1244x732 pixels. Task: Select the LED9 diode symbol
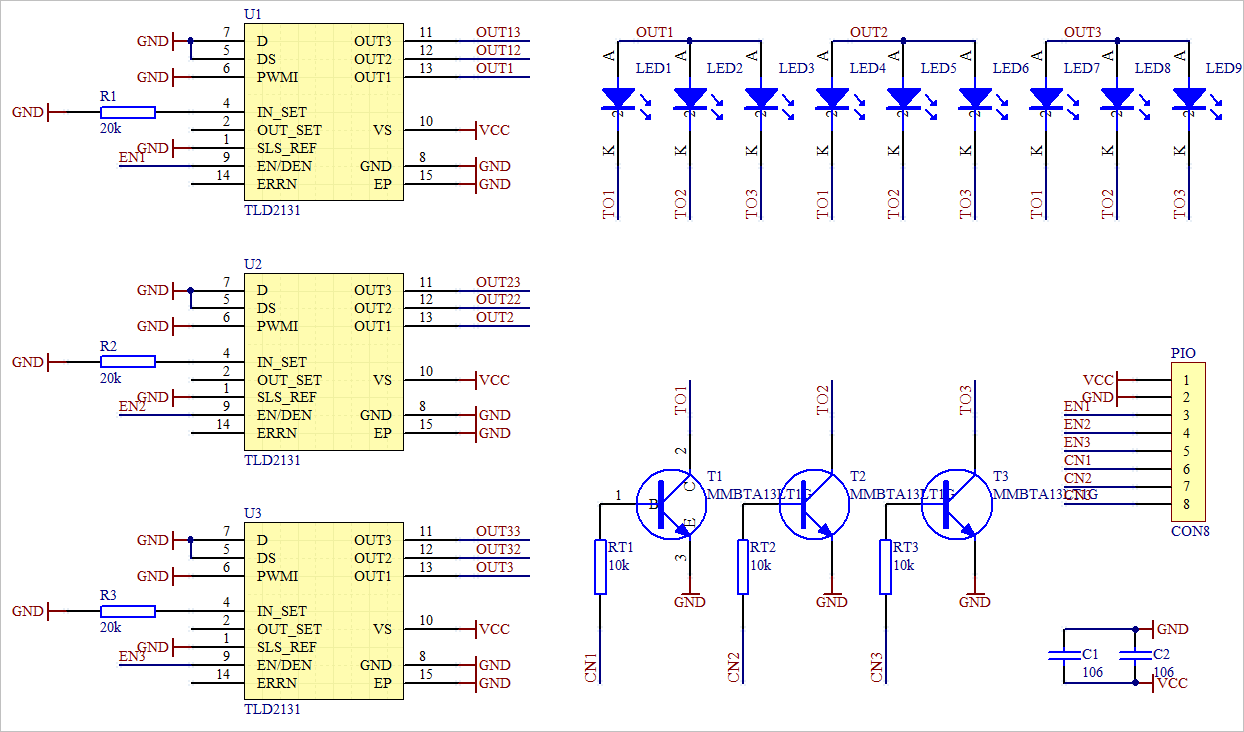[x=1189, y=100]
